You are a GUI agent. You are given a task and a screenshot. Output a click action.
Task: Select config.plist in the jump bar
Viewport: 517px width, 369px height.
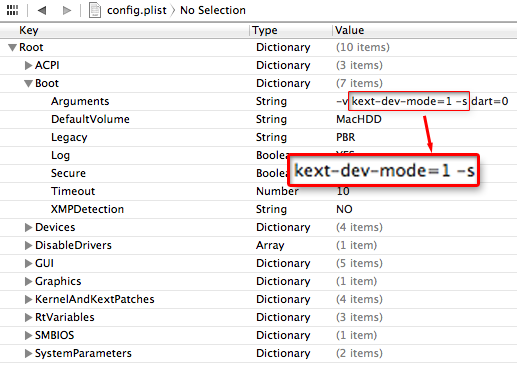136,10
